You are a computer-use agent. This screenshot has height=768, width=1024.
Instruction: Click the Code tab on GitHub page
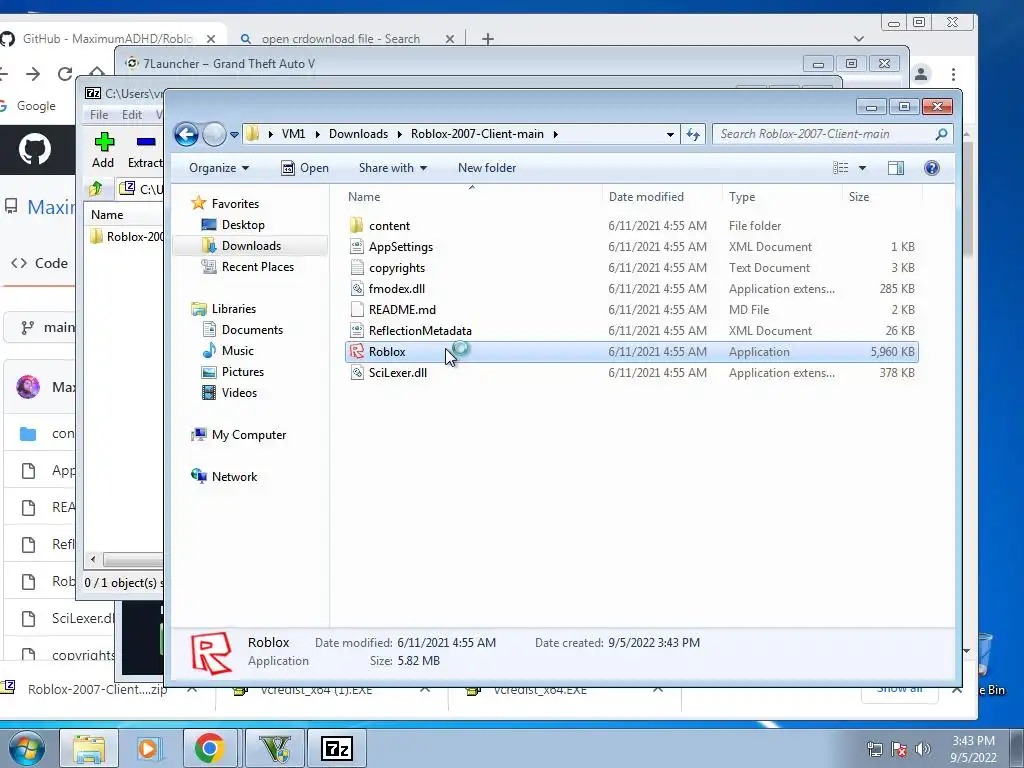(x=40, y=263)
